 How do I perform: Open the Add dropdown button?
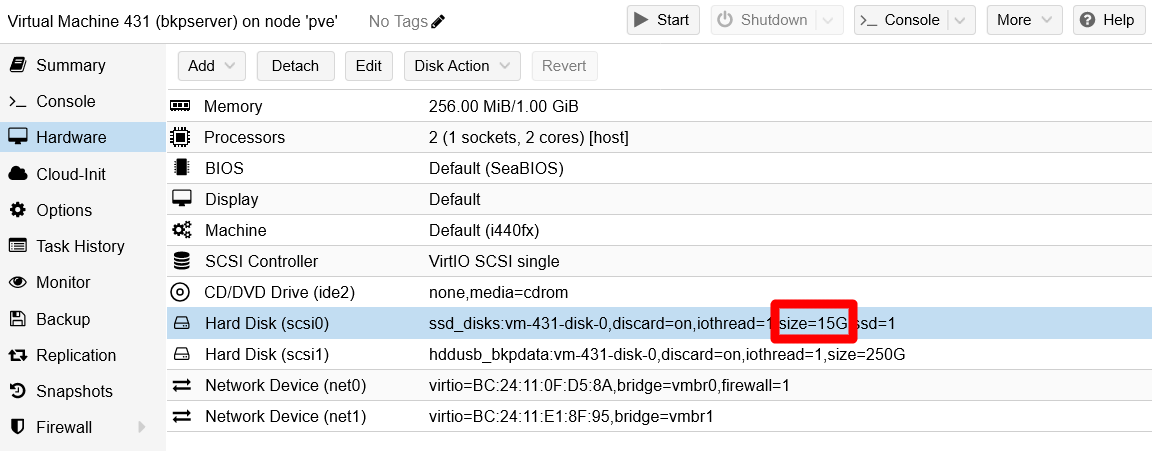click(212, 66)
